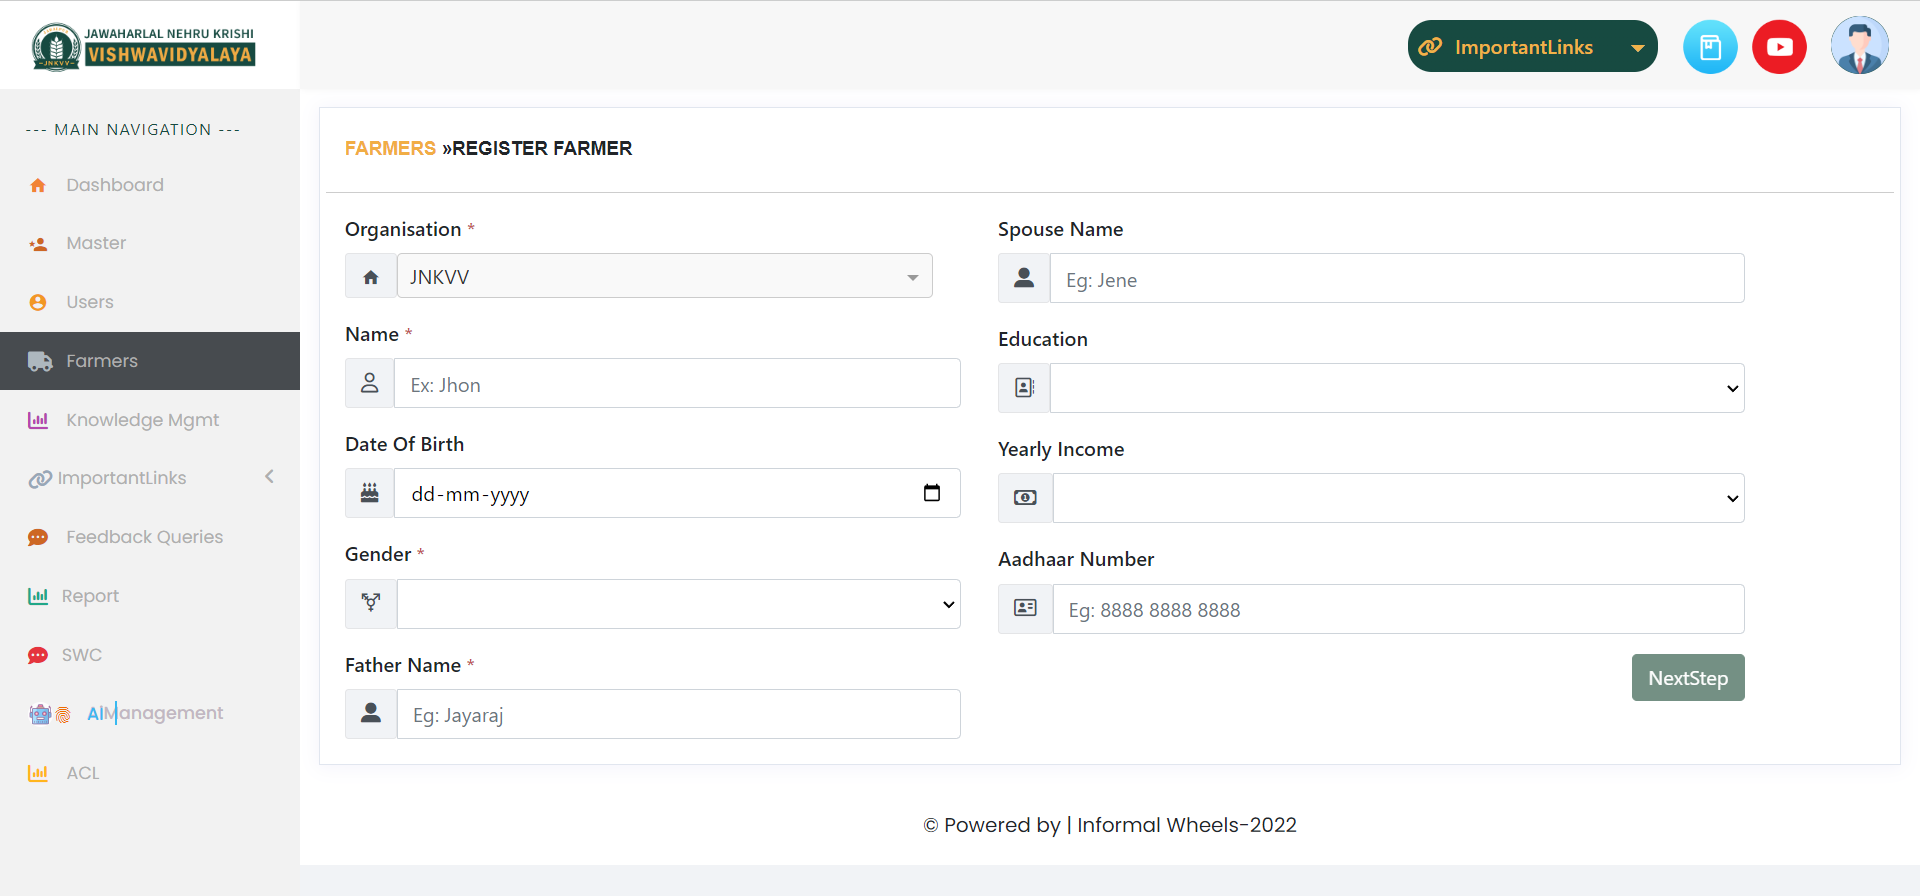Click the AIManagement robot icon
The width and height of the screenshot is (1920, 896).
[x=40, y=714]
